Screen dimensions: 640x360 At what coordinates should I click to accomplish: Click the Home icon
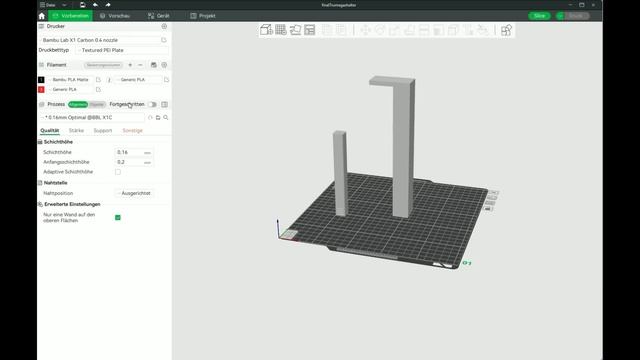(42, 16)
